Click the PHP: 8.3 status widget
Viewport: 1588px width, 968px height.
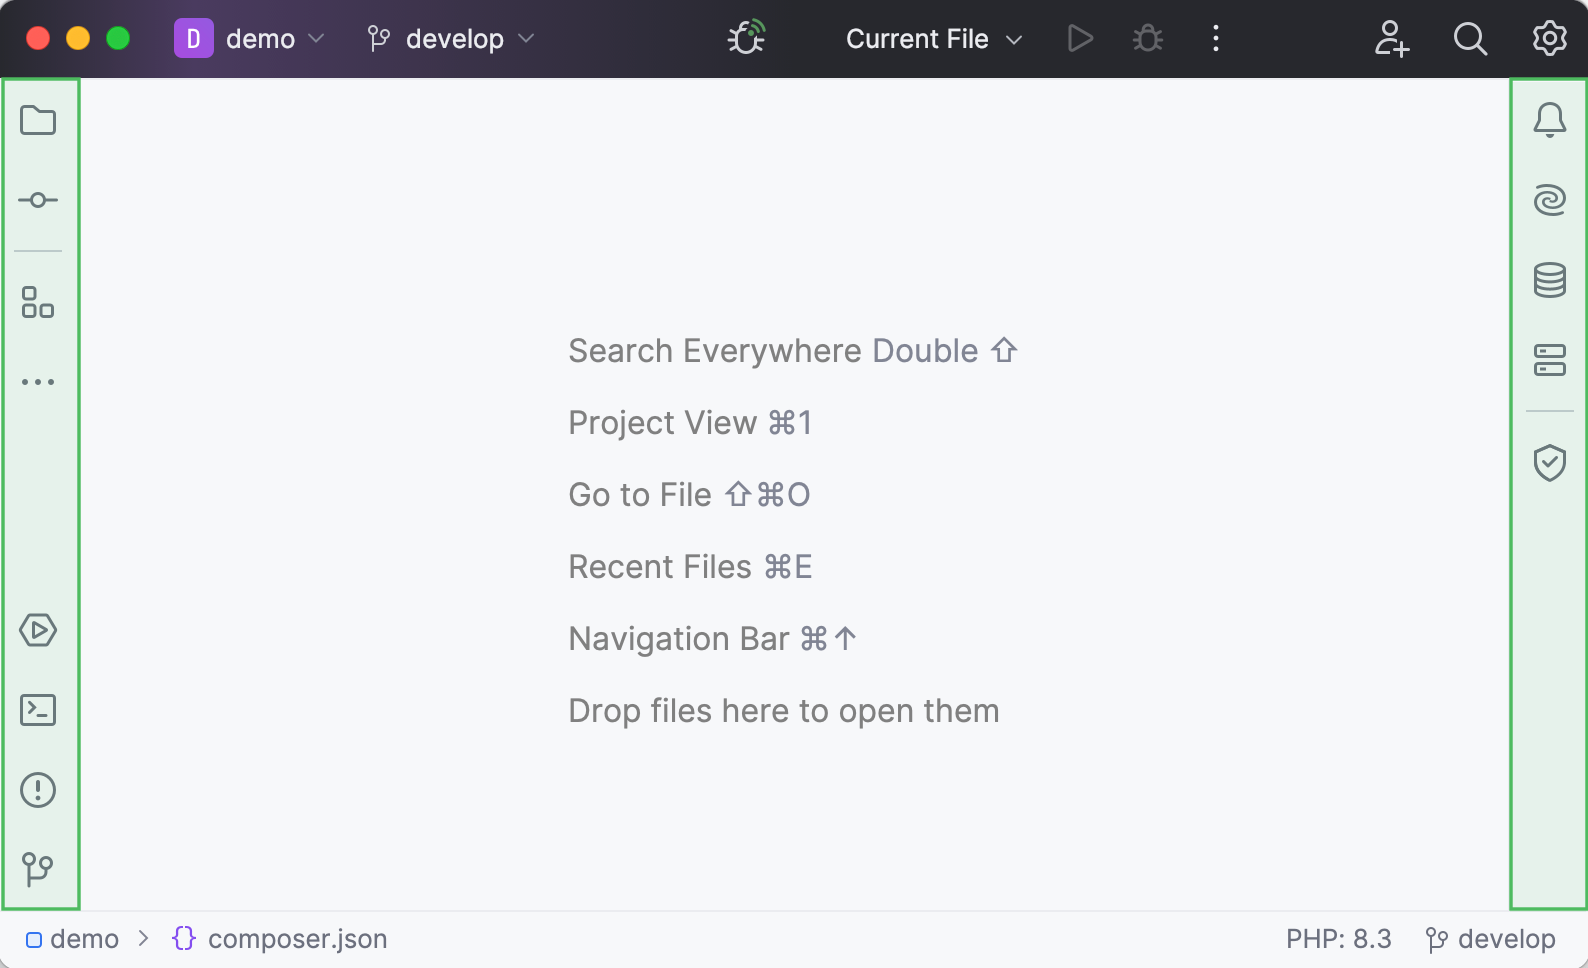click(x=1338, y=939)
